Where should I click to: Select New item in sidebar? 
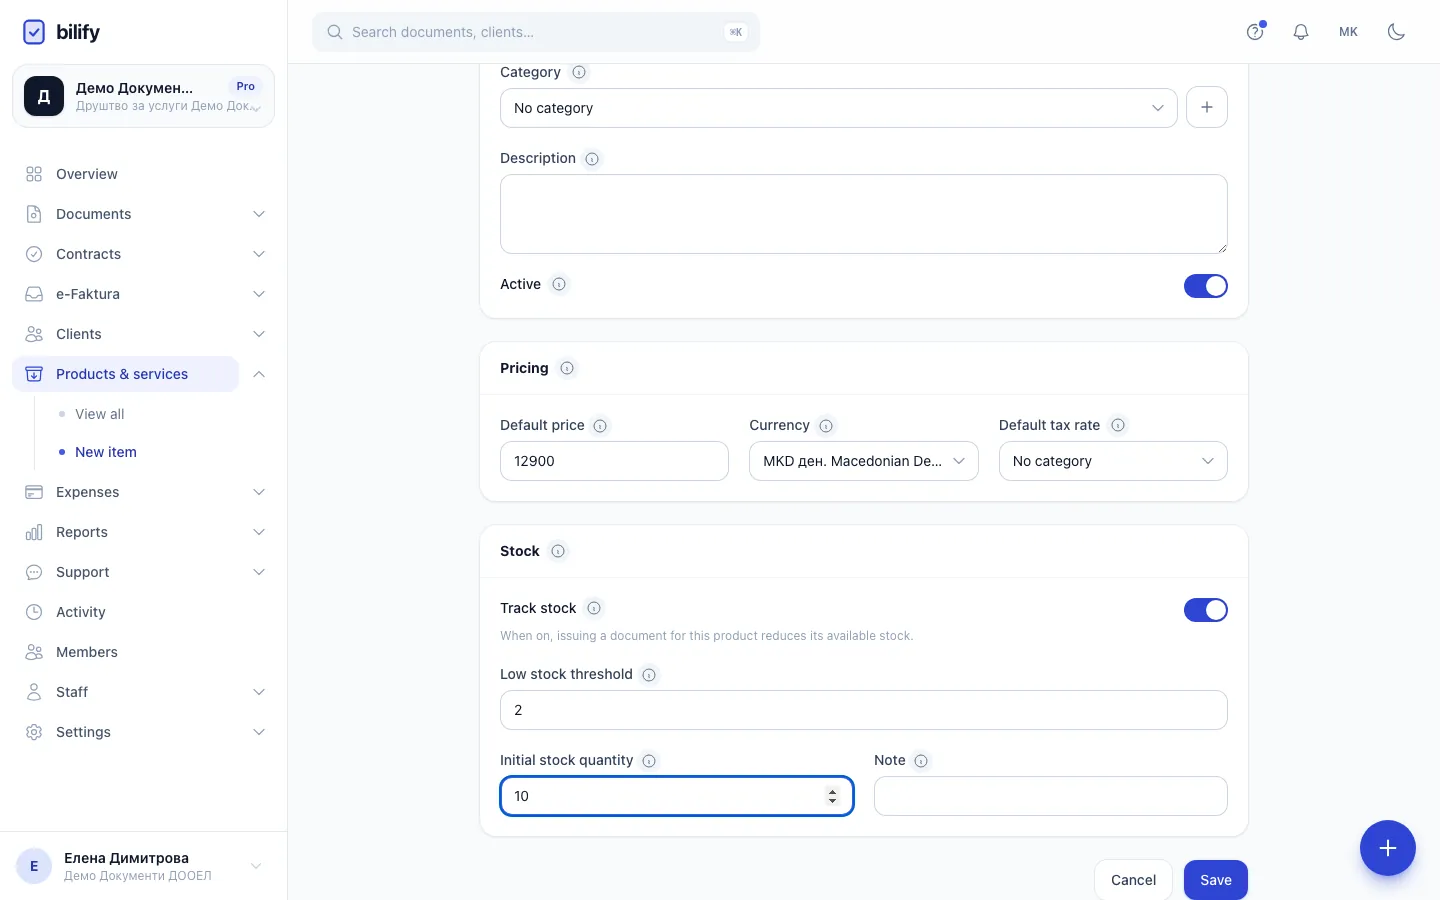click(106, 452)
